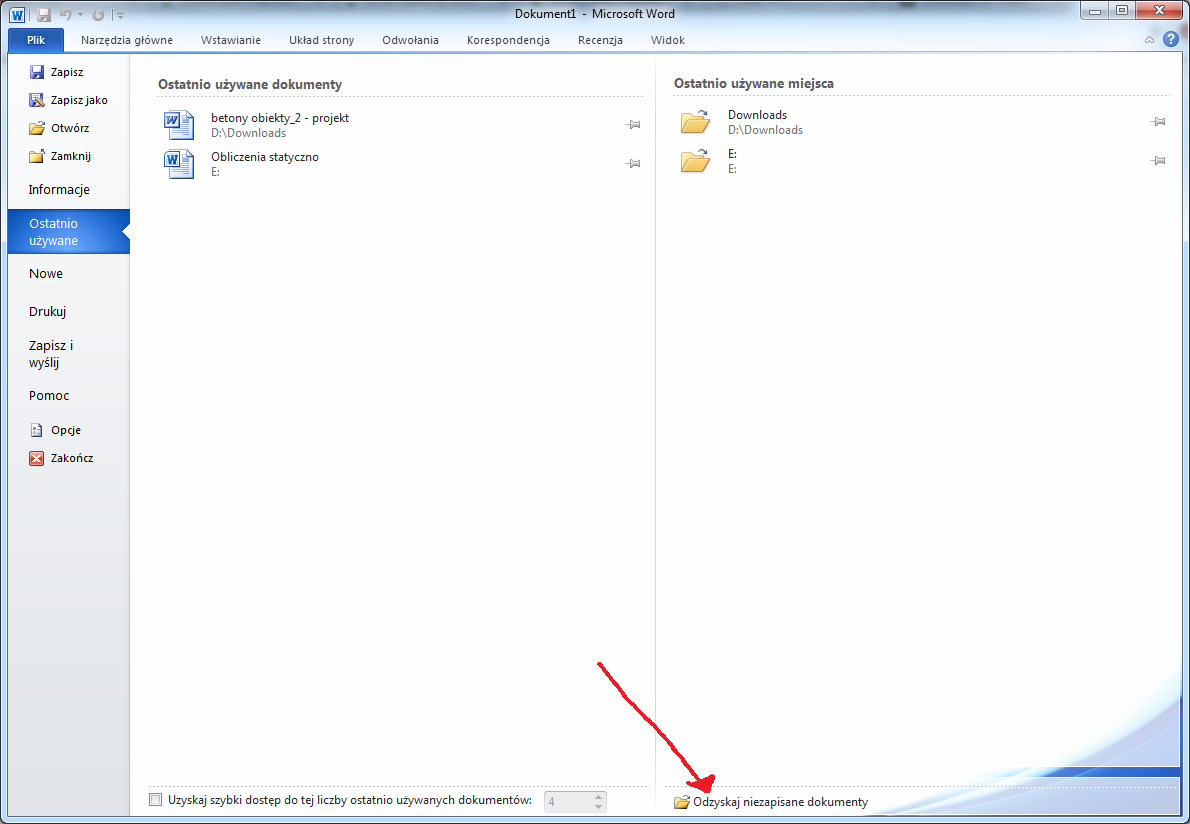Switch to the Widok tab
Viewport: 1190px width, 824px height.
click(x=668, y=40)
